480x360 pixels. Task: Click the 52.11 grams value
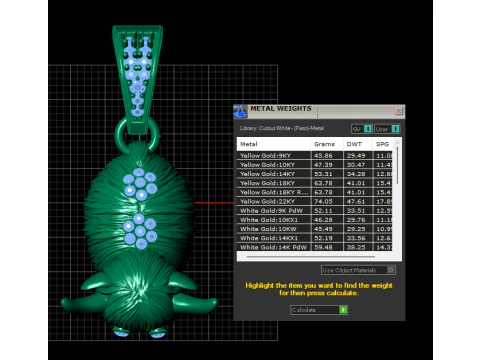pos(323,211)
